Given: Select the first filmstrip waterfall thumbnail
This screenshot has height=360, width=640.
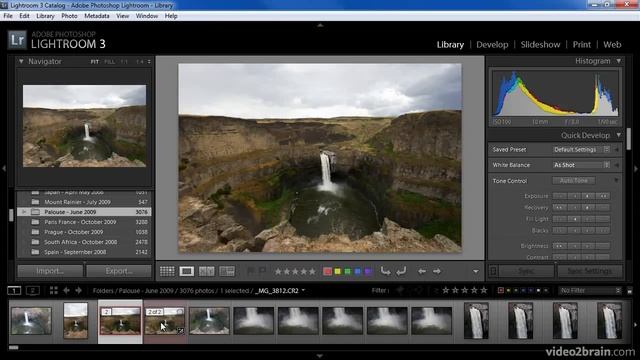Looking at the screenshot, I should (x=31, y=321).
